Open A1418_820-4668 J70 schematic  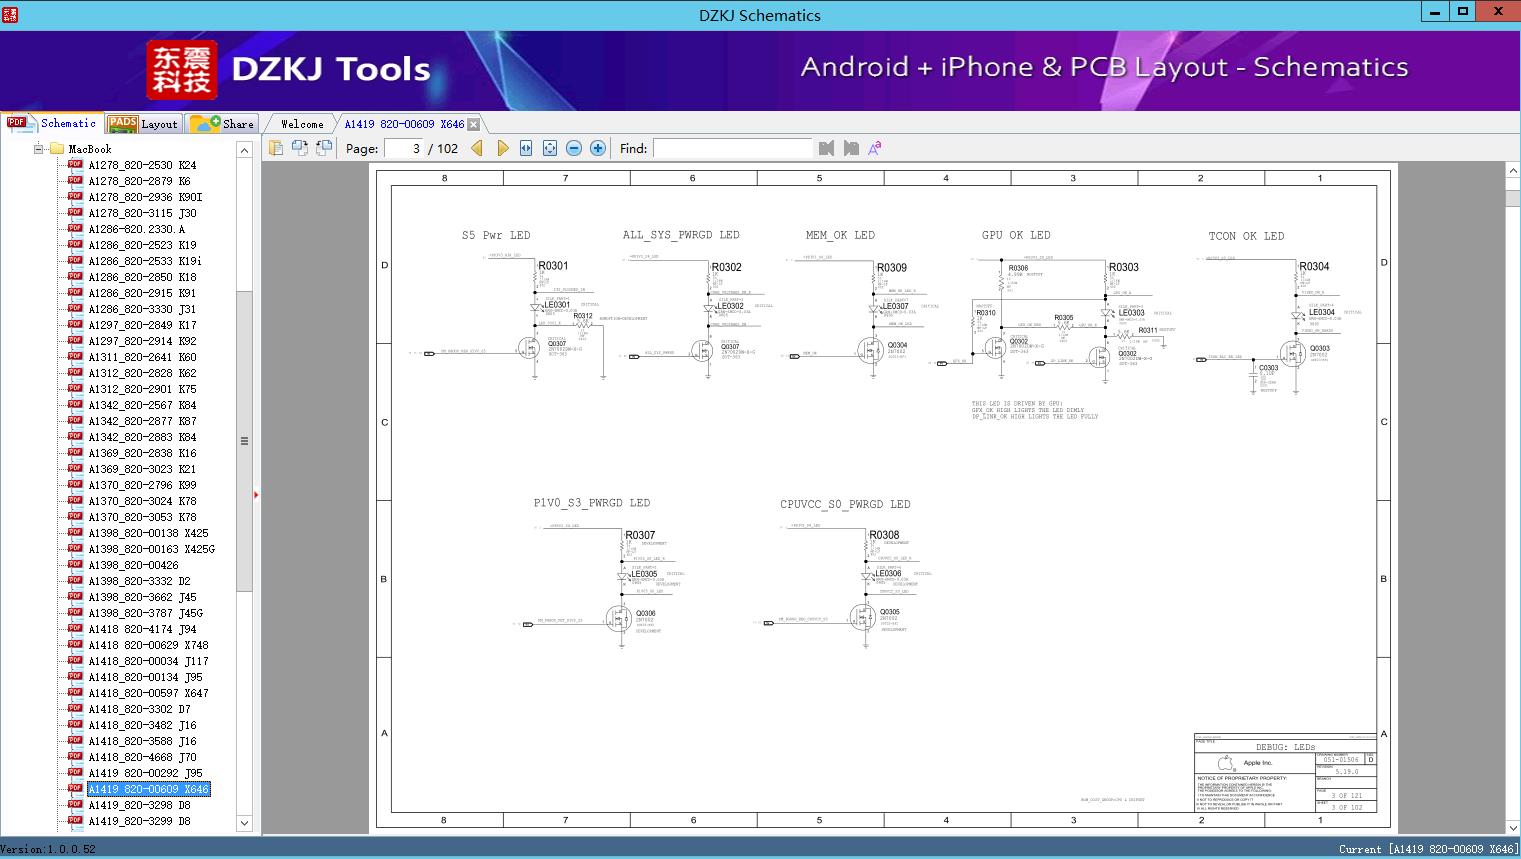(x=142, y=757)
